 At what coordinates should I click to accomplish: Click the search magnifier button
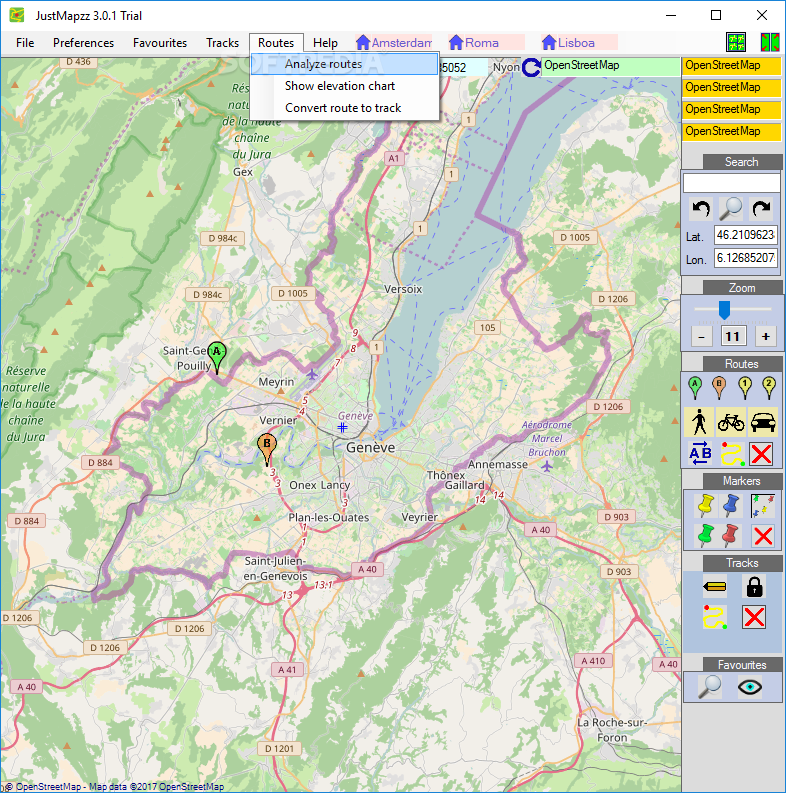pyautogui.click(x=731, y=208)
